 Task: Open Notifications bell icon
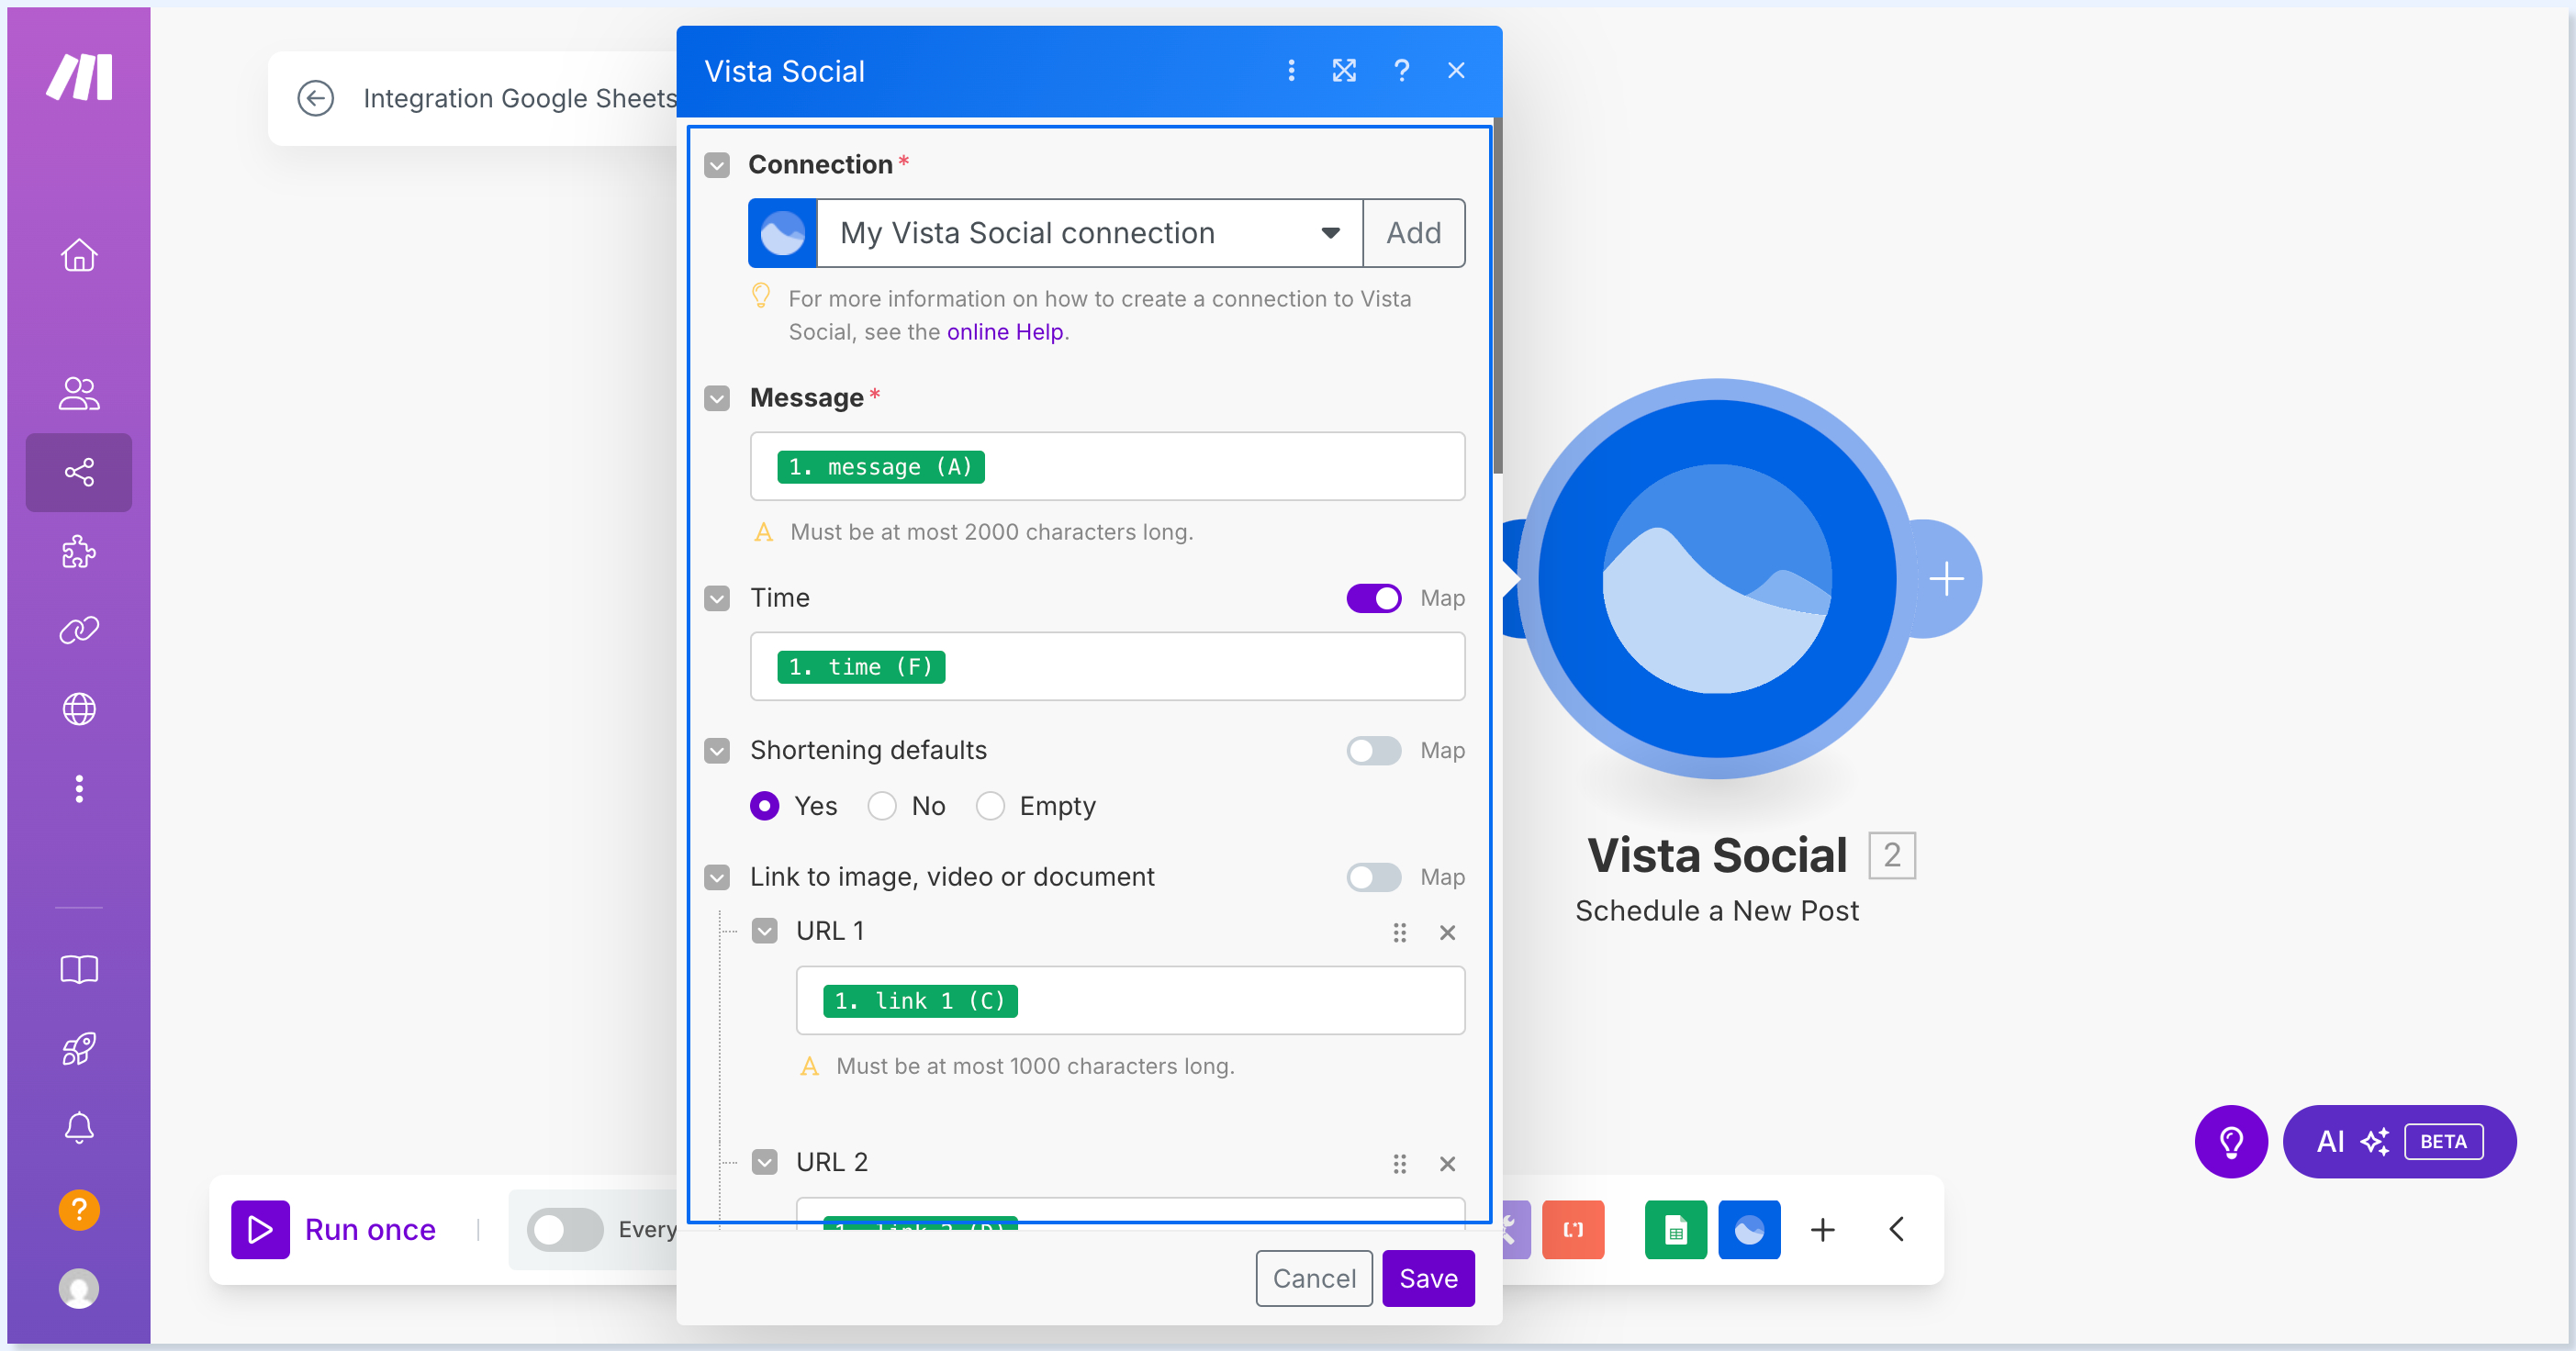tap(79, 1127)
